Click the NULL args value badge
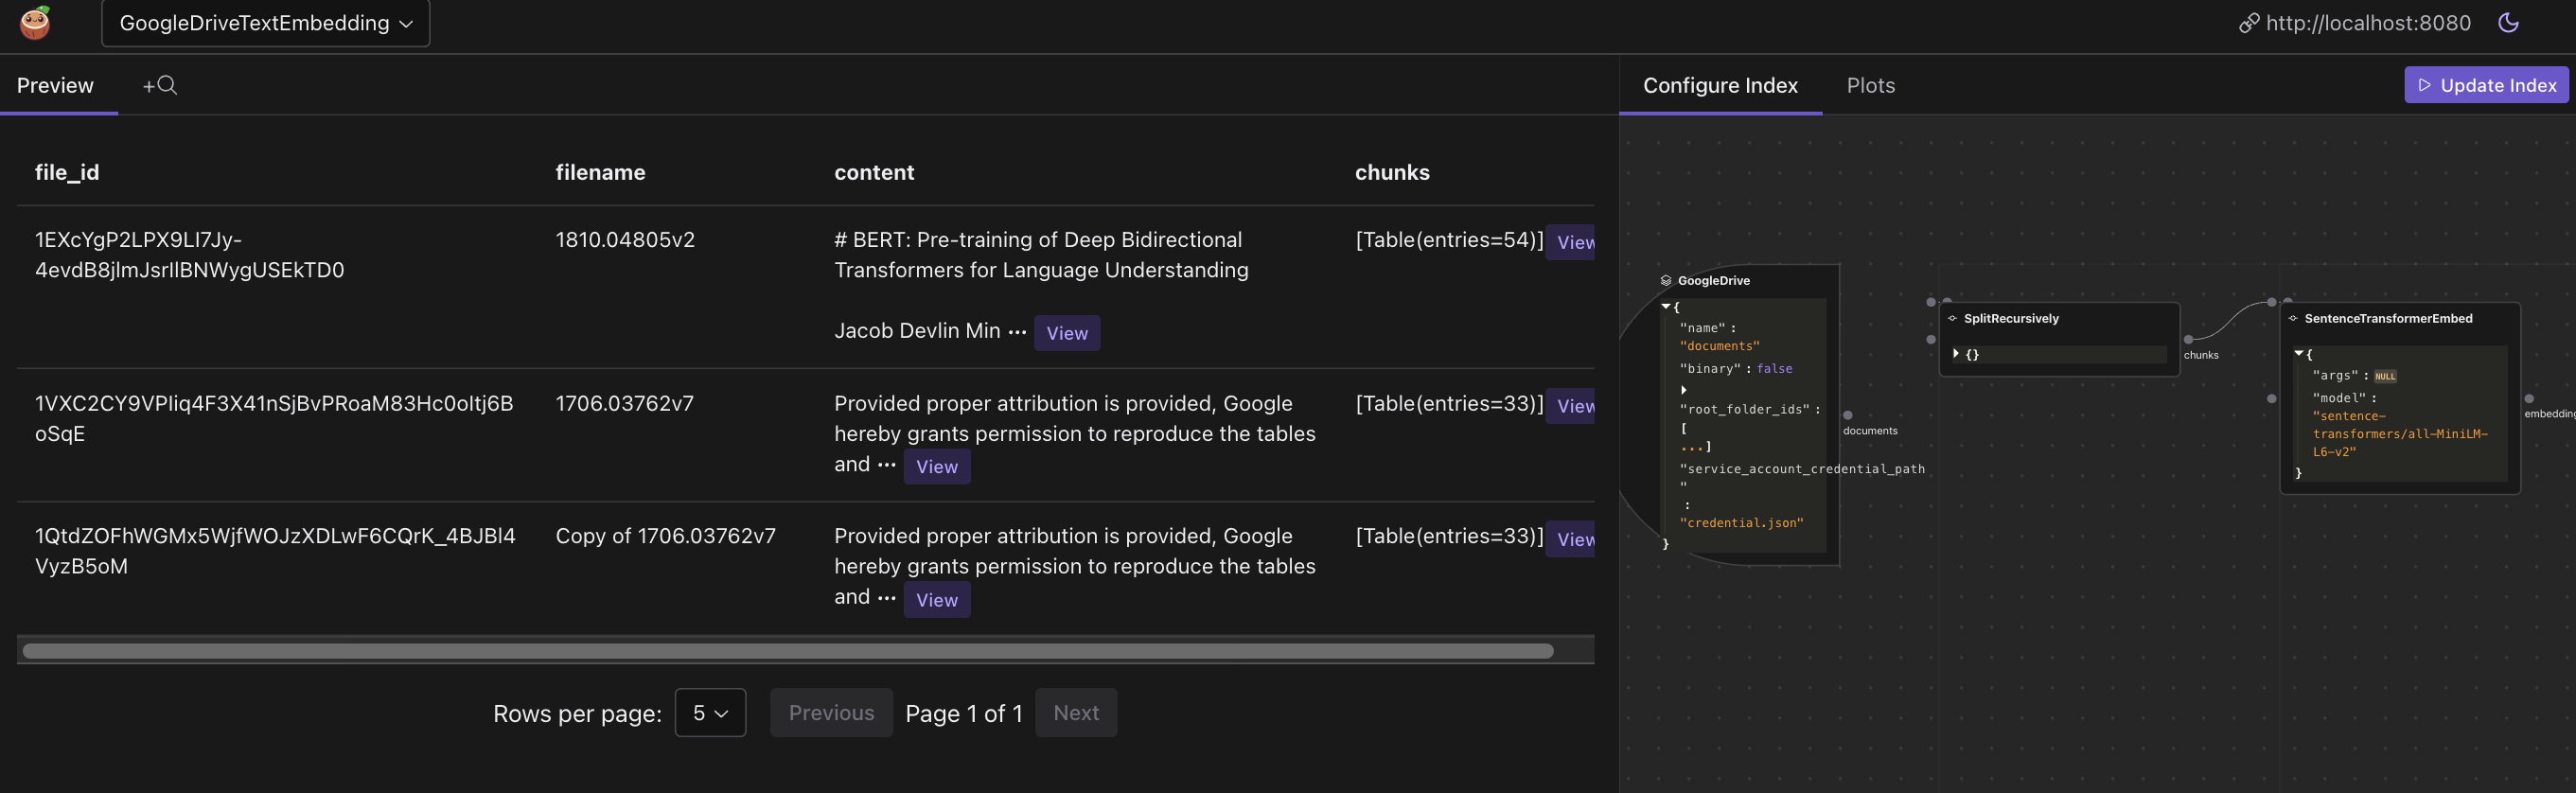 (2385, 377)
